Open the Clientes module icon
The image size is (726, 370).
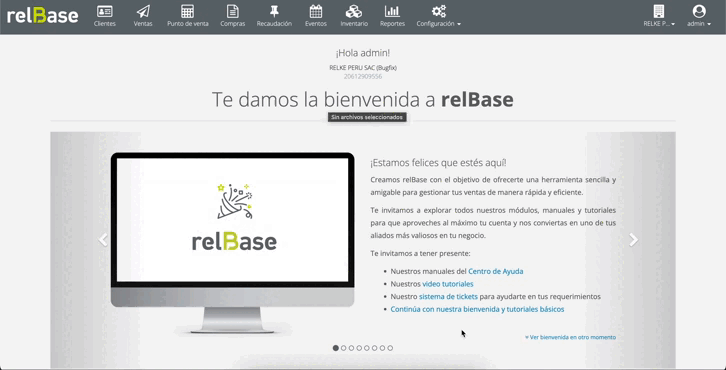pyautogui.click(x=105, y=11)
